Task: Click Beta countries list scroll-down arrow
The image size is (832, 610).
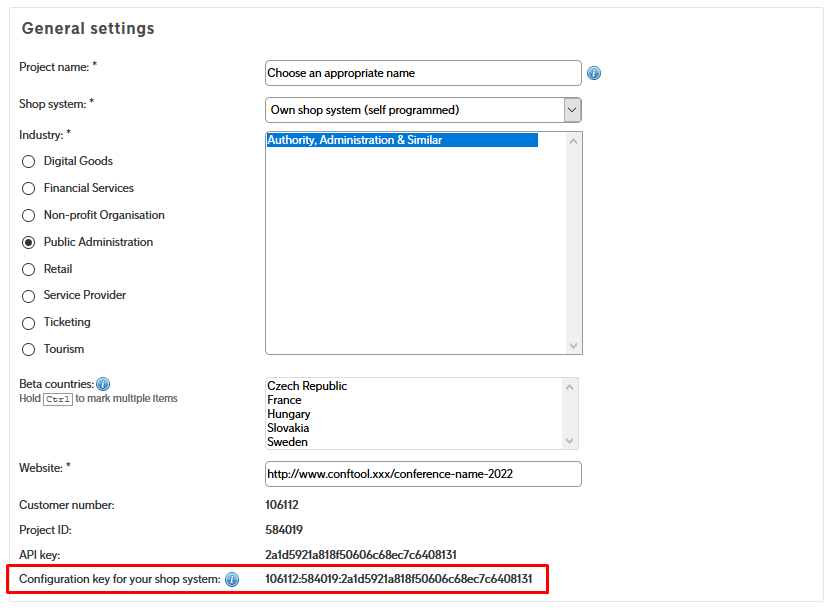Action: pyautogui.click(x=569, y=441)
